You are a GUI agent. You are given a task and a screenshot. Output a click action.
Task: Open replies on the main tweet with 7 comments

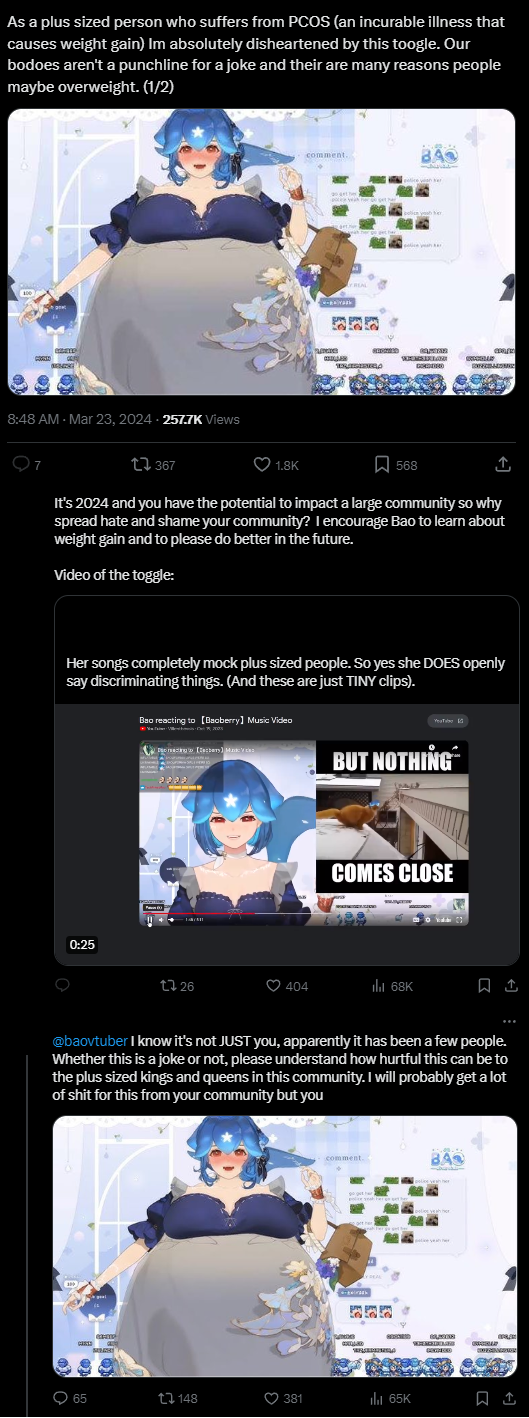[26, 464]
